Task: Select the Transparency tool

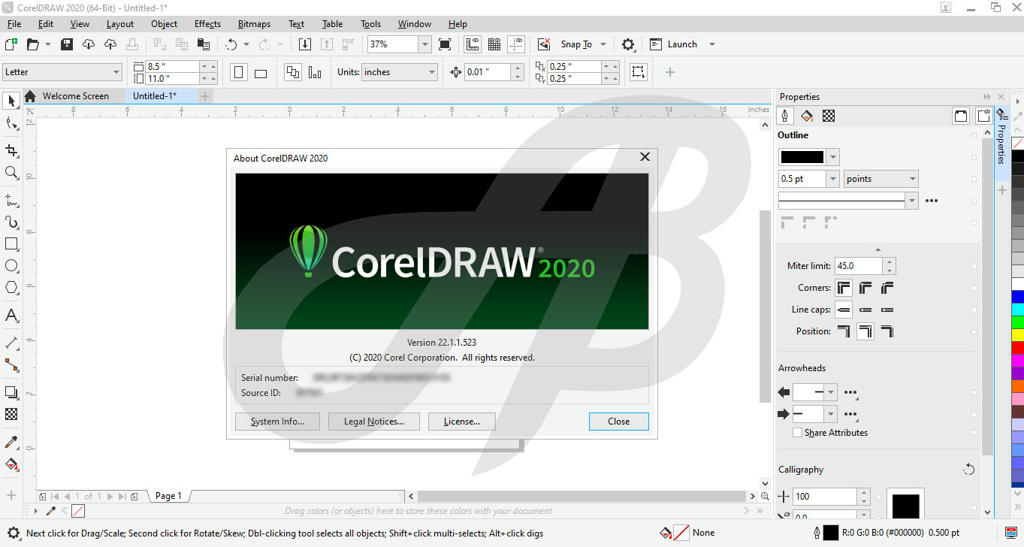Action: pos(11,414)
